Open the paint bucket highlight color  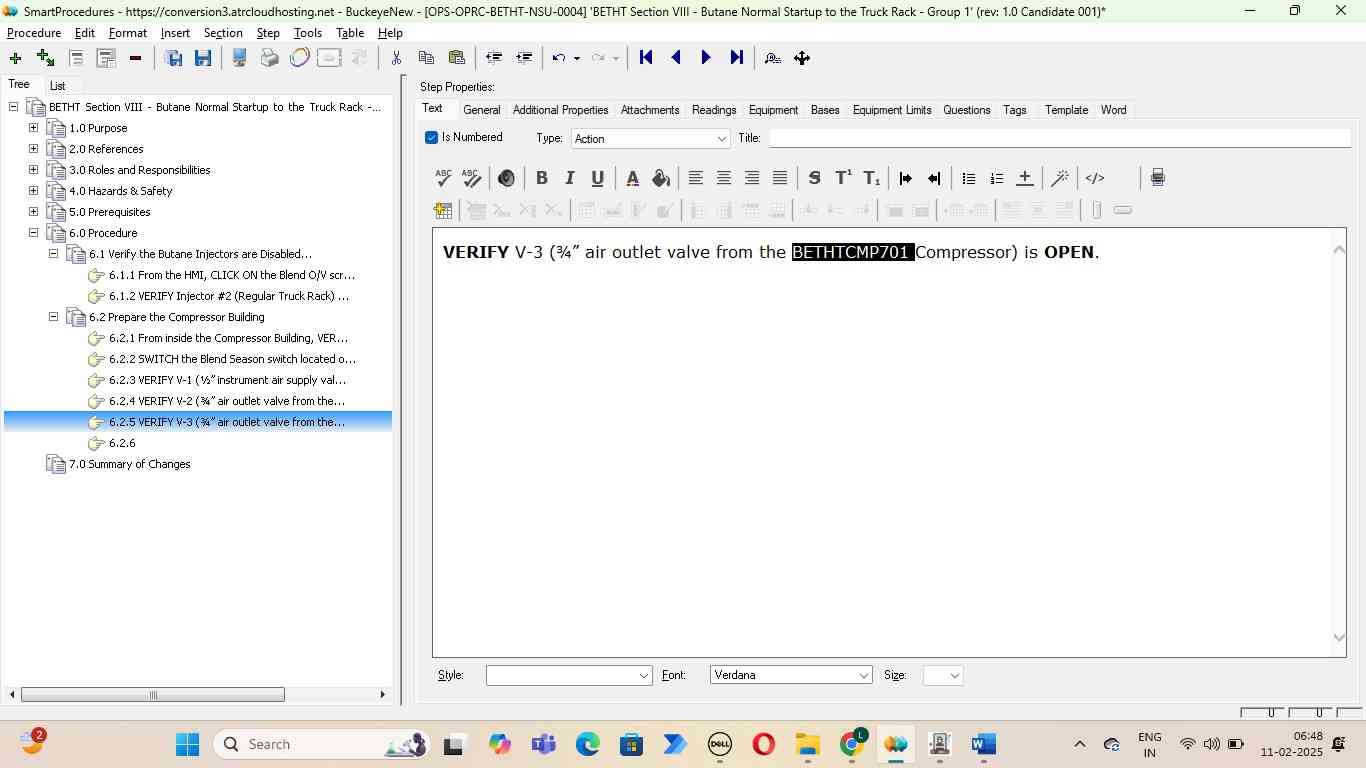click(x=661, y=178)
